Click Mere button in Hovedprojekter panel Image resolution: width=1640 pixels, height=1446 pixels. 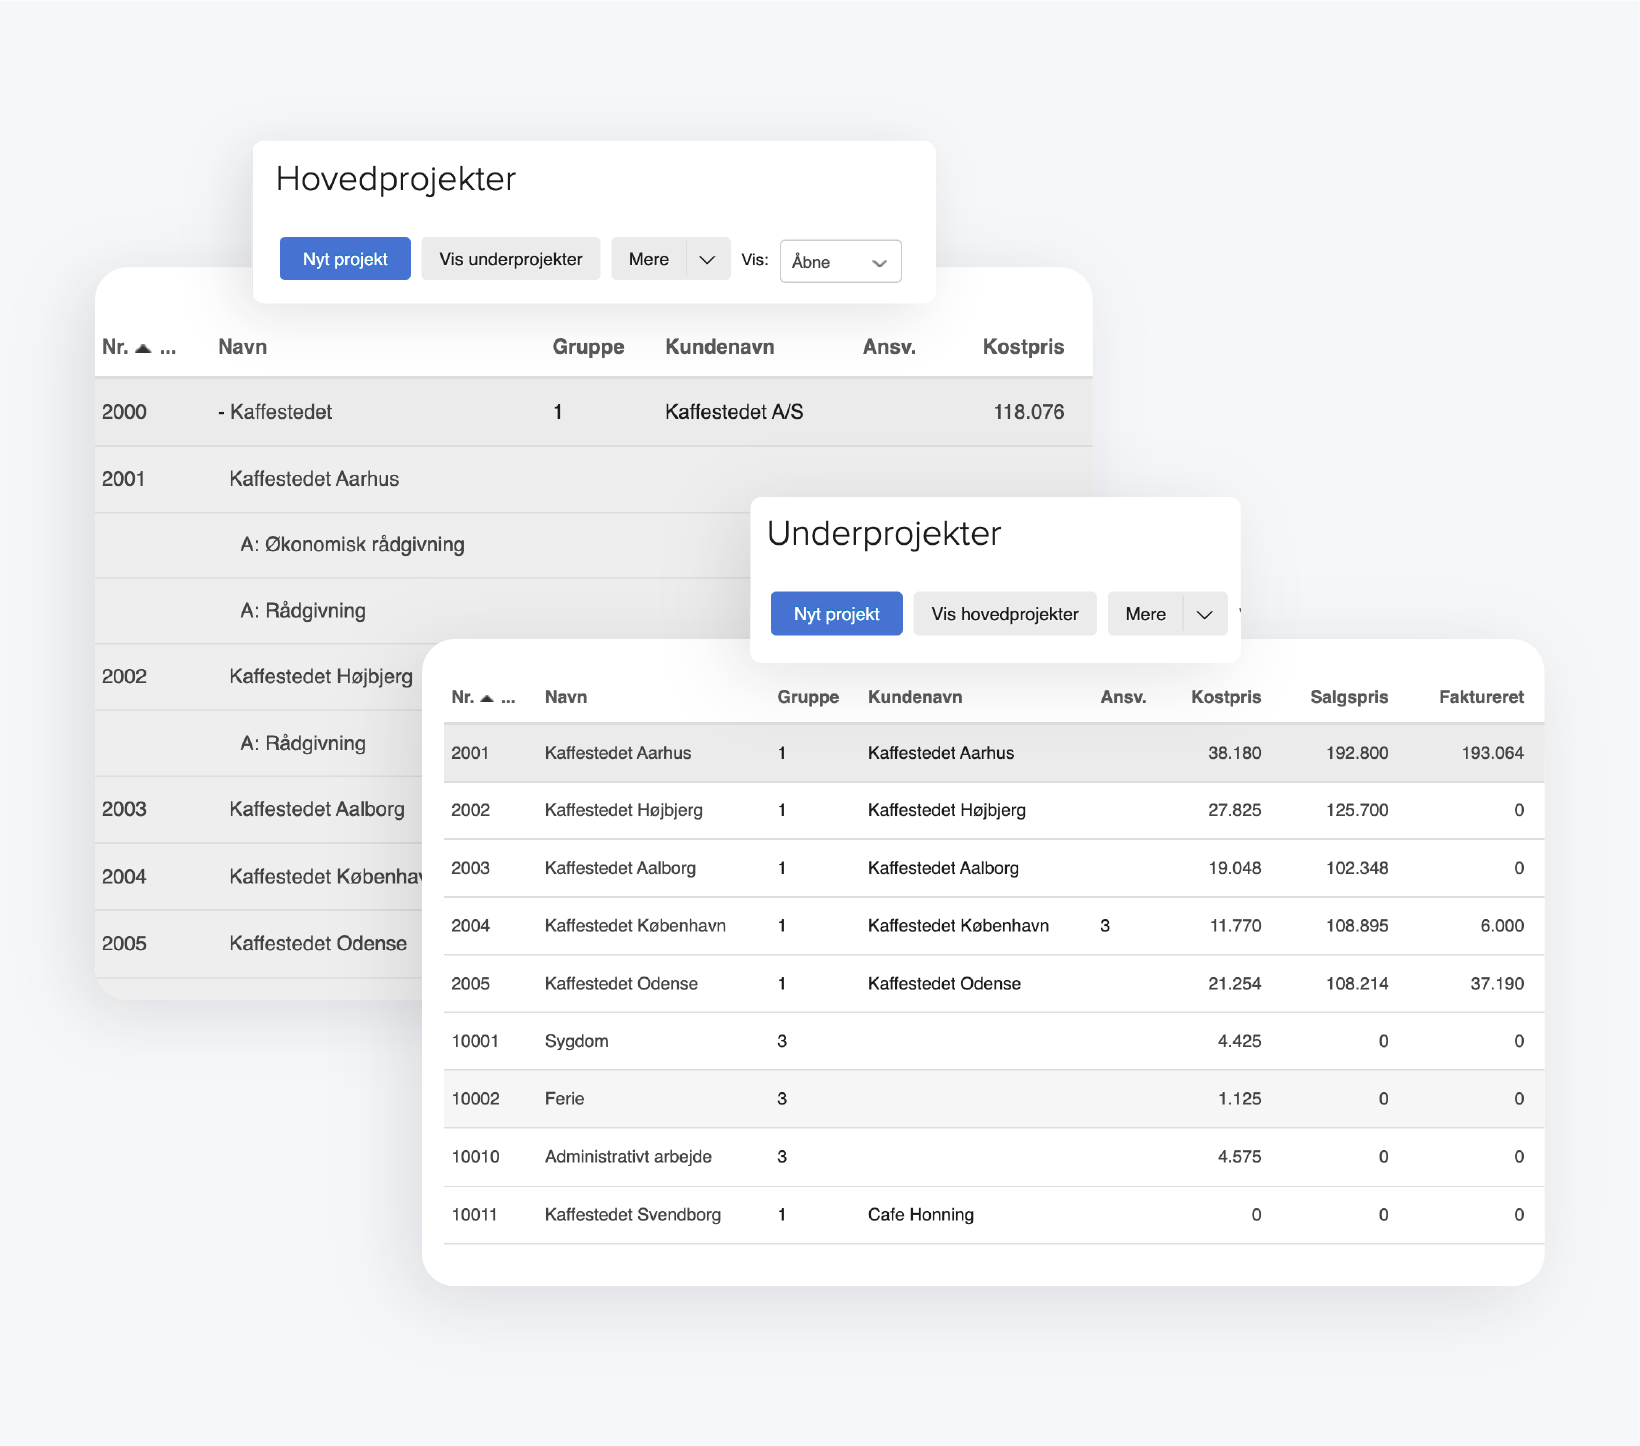coord(649,259)
